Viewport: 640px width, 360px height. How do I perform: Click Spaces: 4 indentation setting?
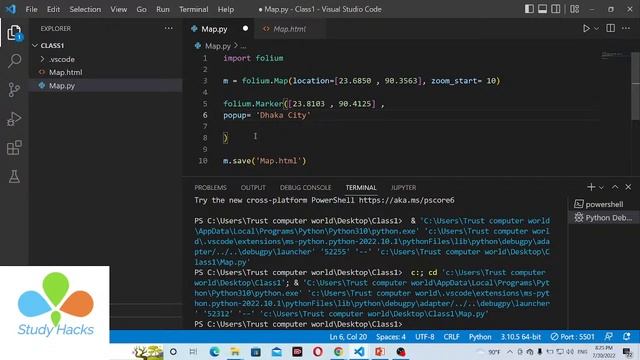391,337
